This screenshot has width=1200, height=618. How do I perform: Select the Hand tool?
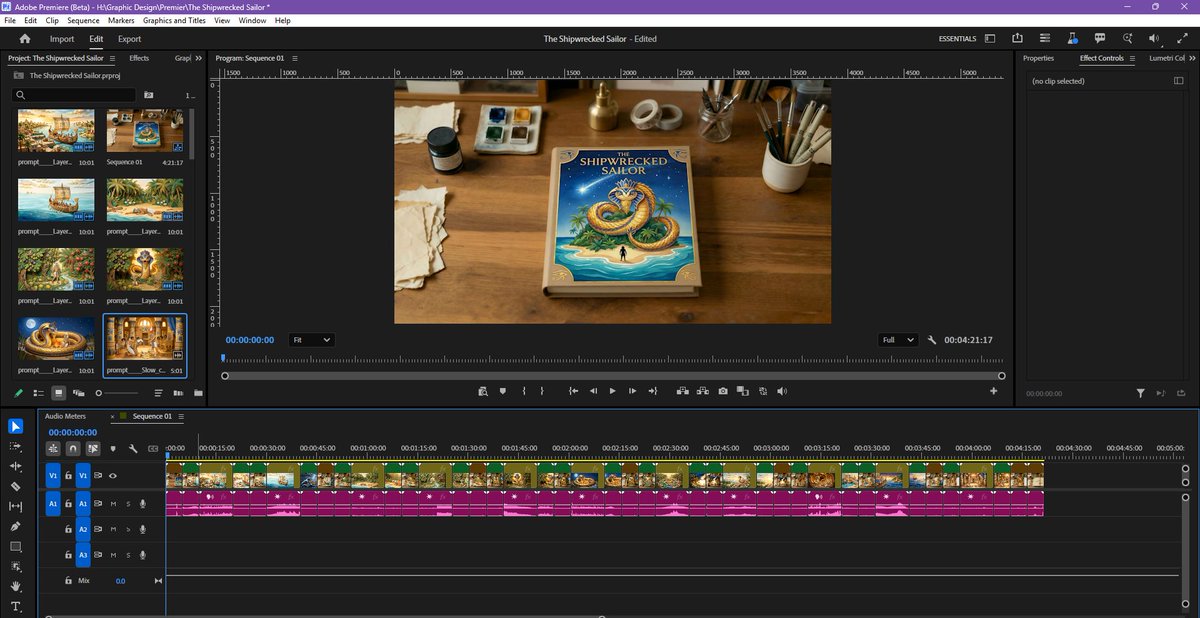pos(14,586)
